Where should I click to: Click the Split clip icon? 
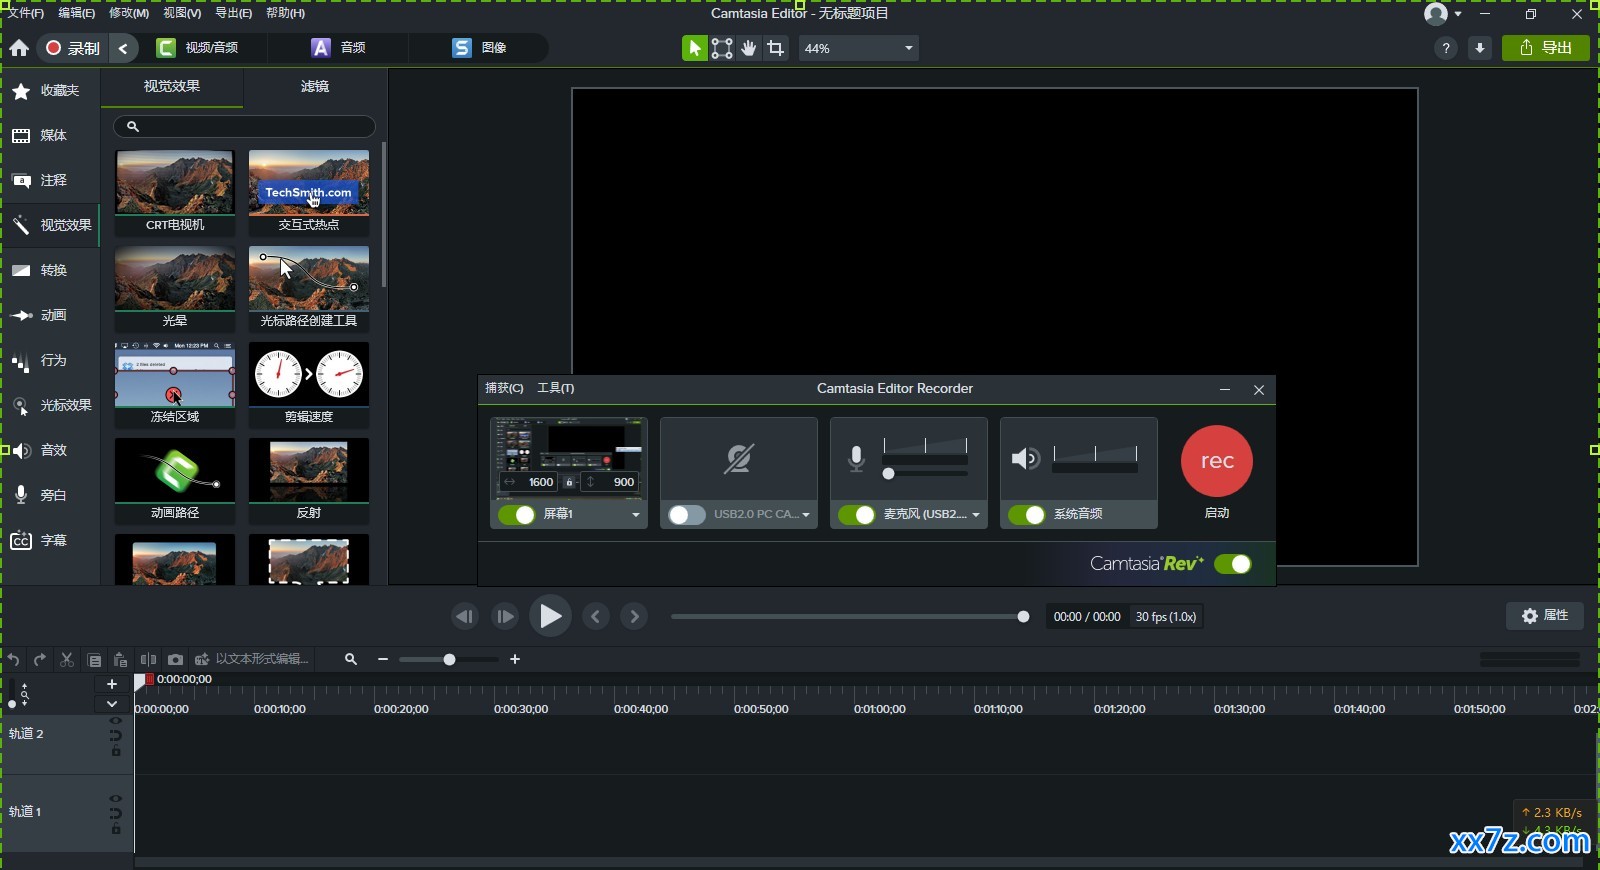tap(148, 660)
